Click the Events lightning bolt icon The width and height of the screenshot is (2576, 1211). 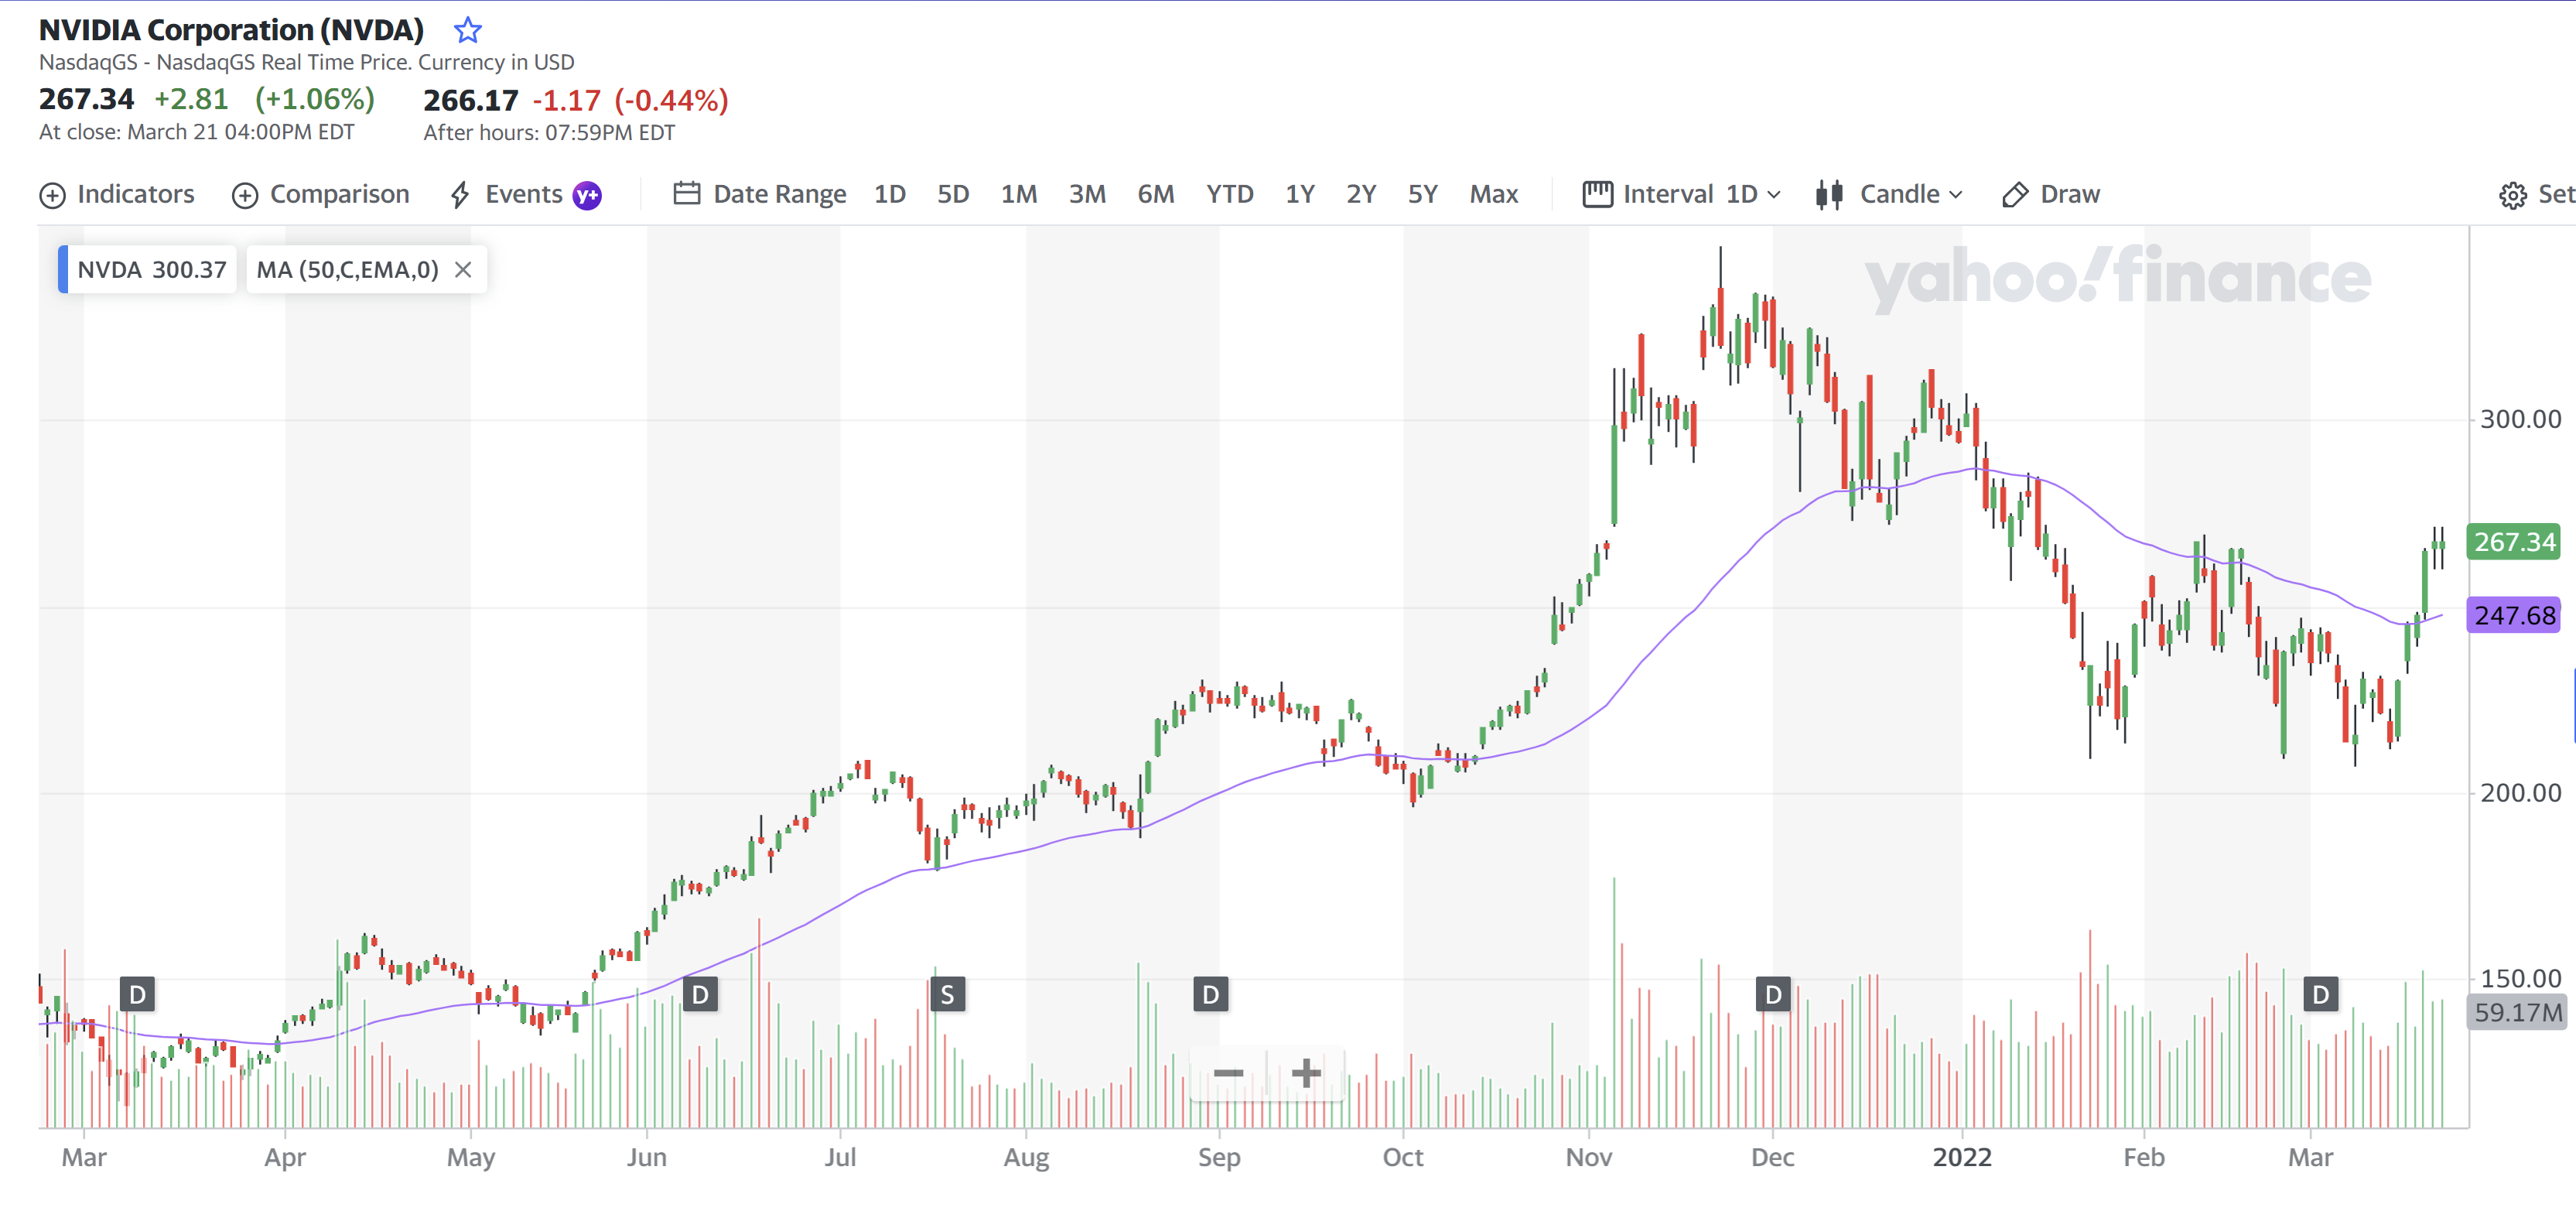[460, 195]
